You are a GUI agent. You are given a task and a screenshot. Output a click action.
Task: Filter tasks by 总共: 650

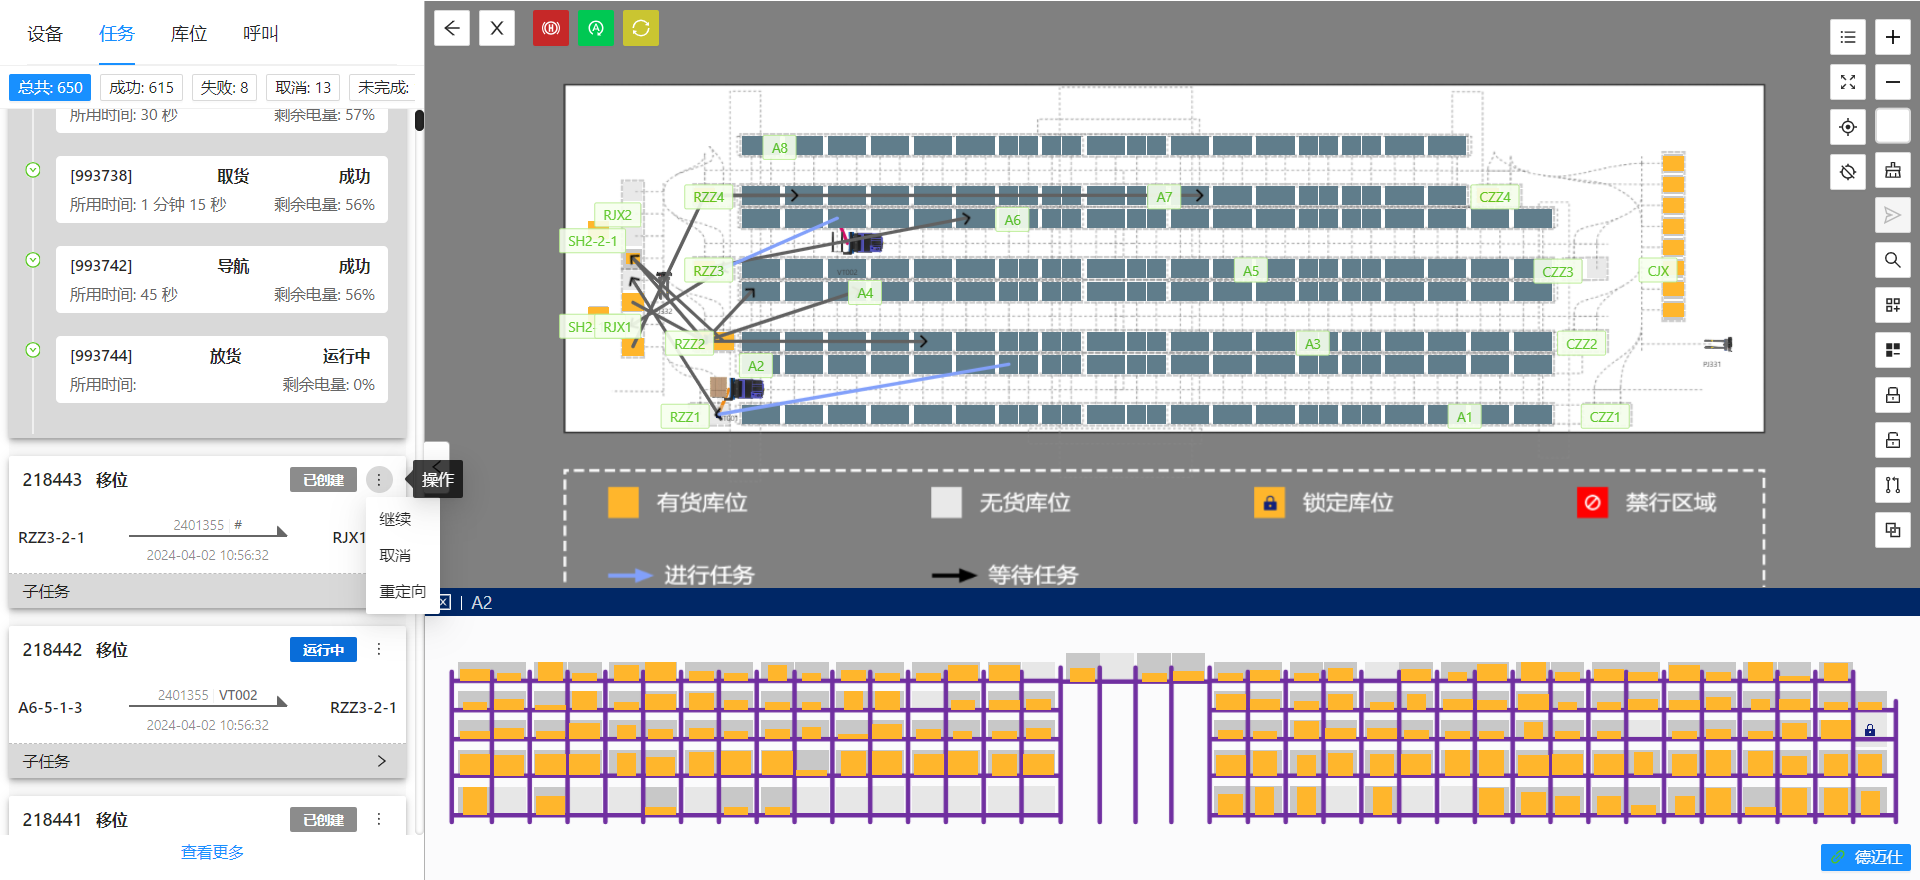point(50,88)
